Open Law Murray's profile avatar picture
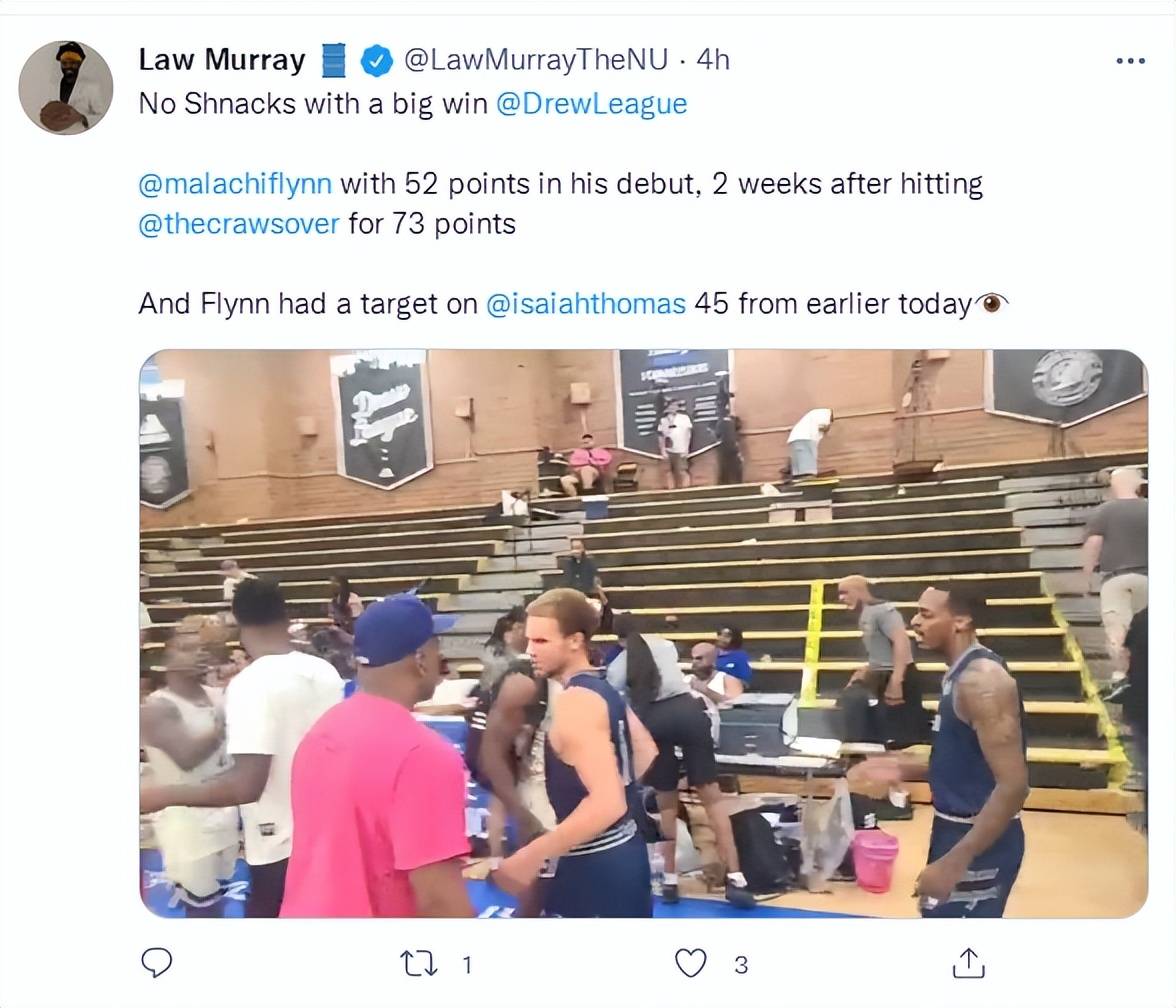Viewport: 1176px width, 1008px height. (x=66, y=87)
